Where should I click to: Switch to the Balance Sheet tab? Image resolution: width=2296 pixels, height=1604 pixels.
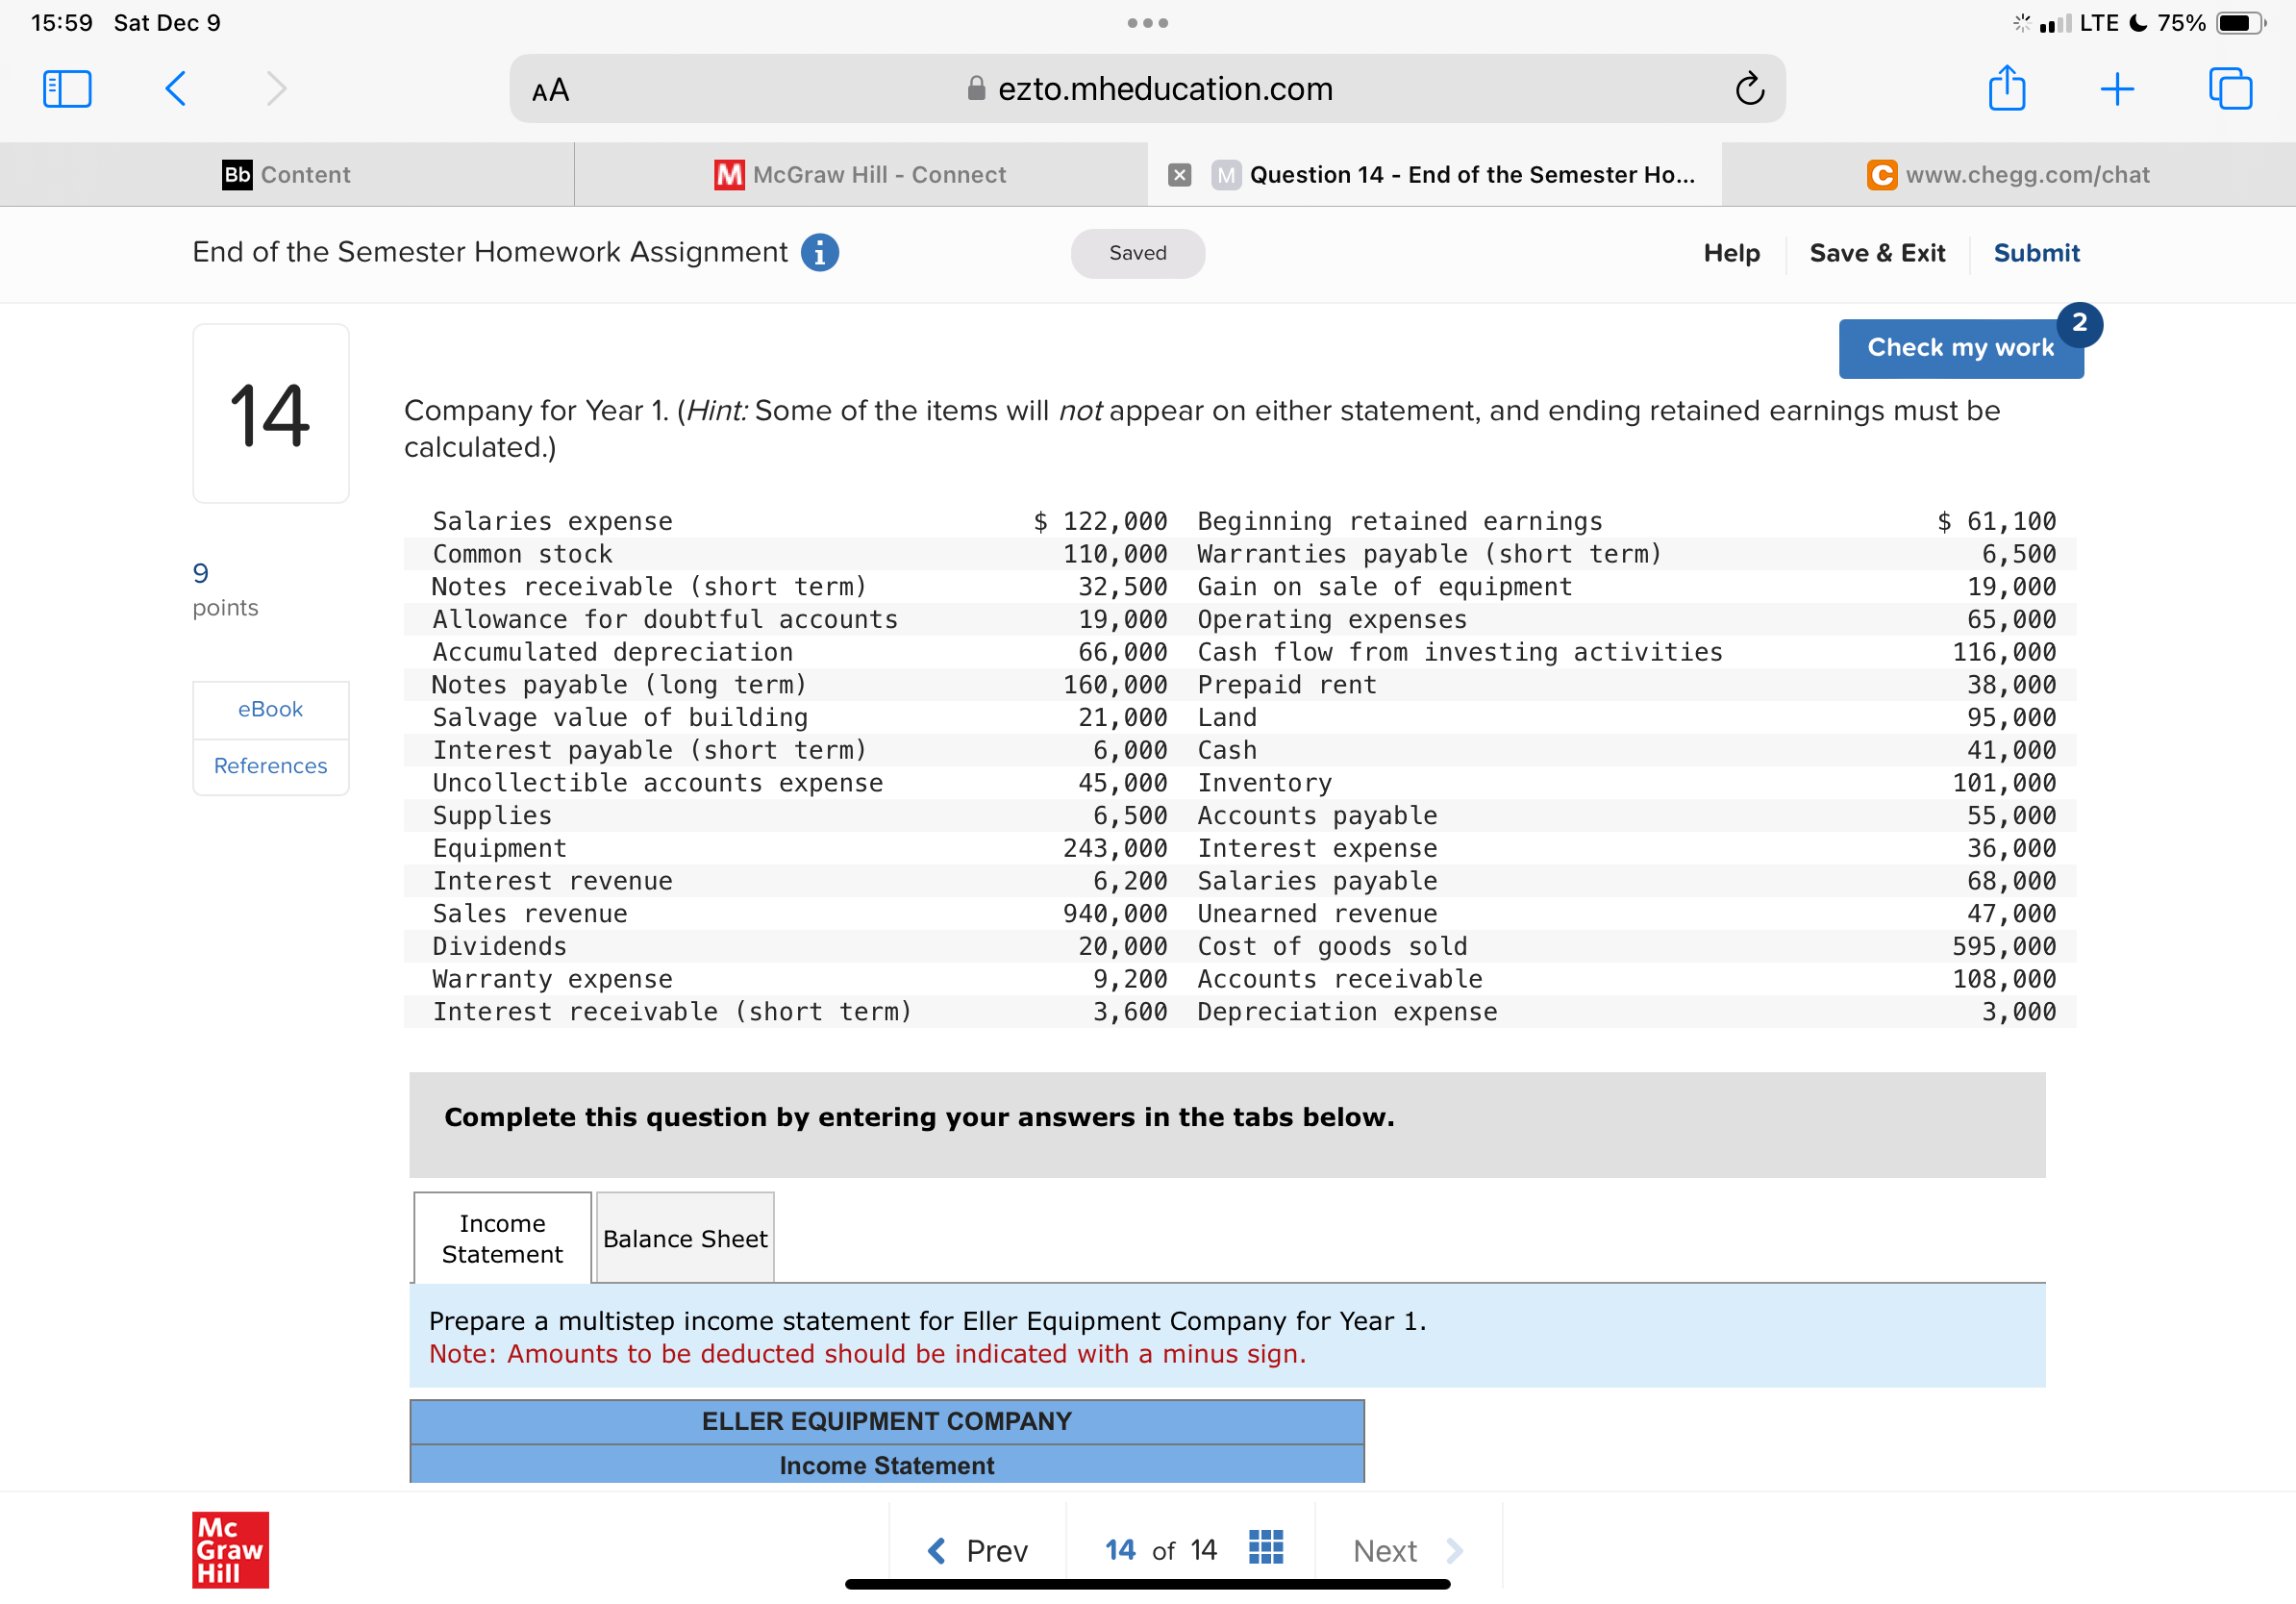[685, 1238]
